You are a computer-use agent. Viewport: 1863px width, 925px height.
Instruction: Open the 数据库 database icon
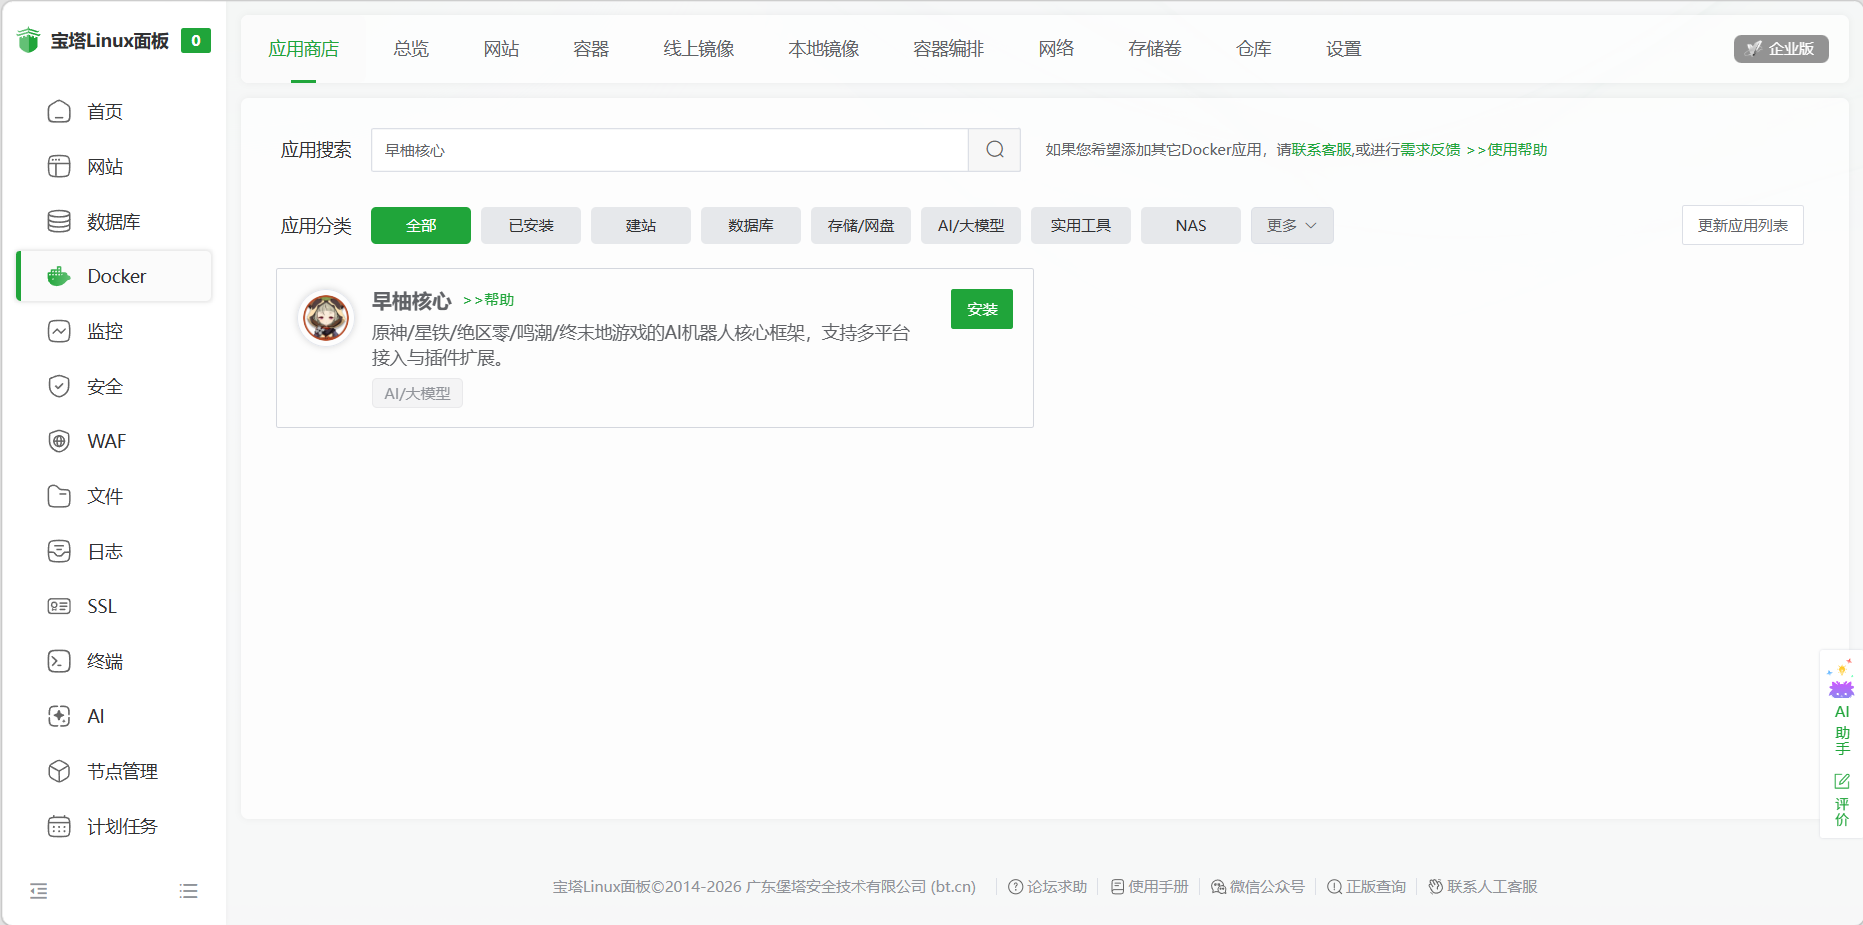[59, 221]
